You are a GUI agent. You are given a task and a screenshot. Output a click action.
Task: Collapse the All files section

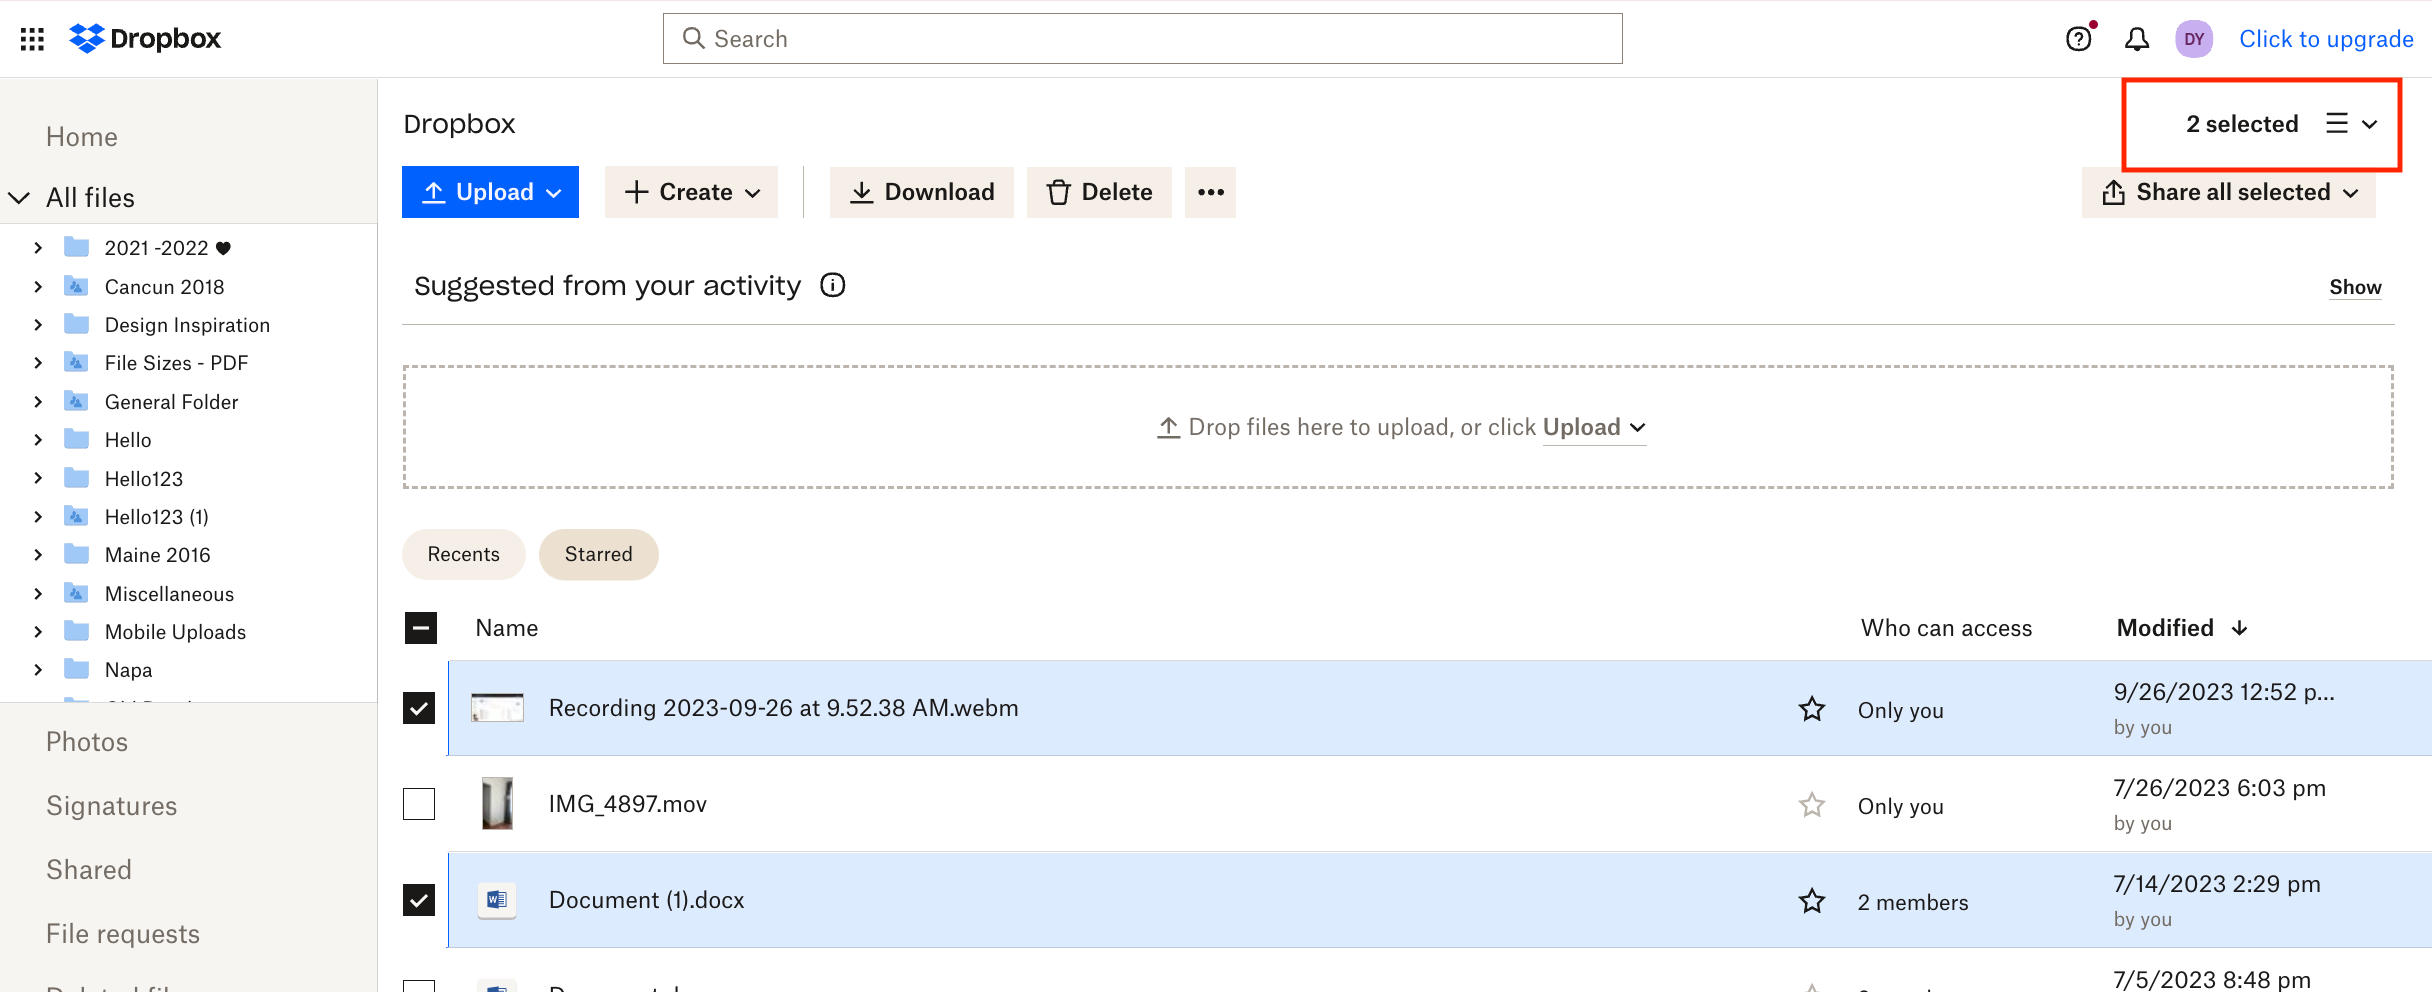click(19, 198)
